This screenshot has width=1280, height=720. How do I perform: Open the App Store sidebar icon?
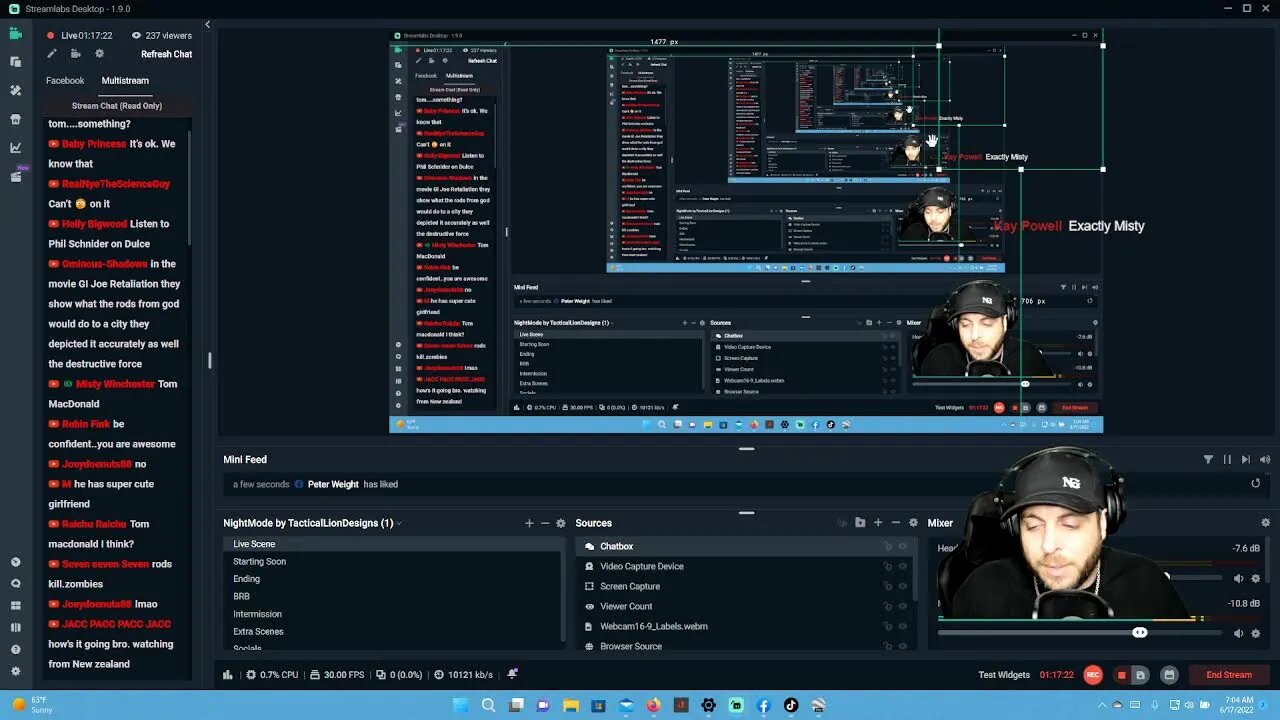[x=15, y=119]
